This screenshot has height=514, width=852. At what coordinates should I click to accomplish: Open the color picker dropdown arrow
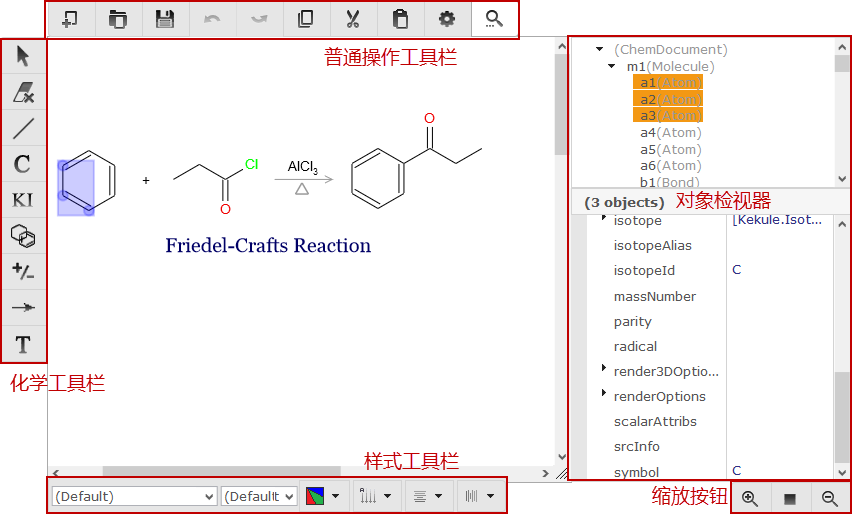(x=336, y=496)
